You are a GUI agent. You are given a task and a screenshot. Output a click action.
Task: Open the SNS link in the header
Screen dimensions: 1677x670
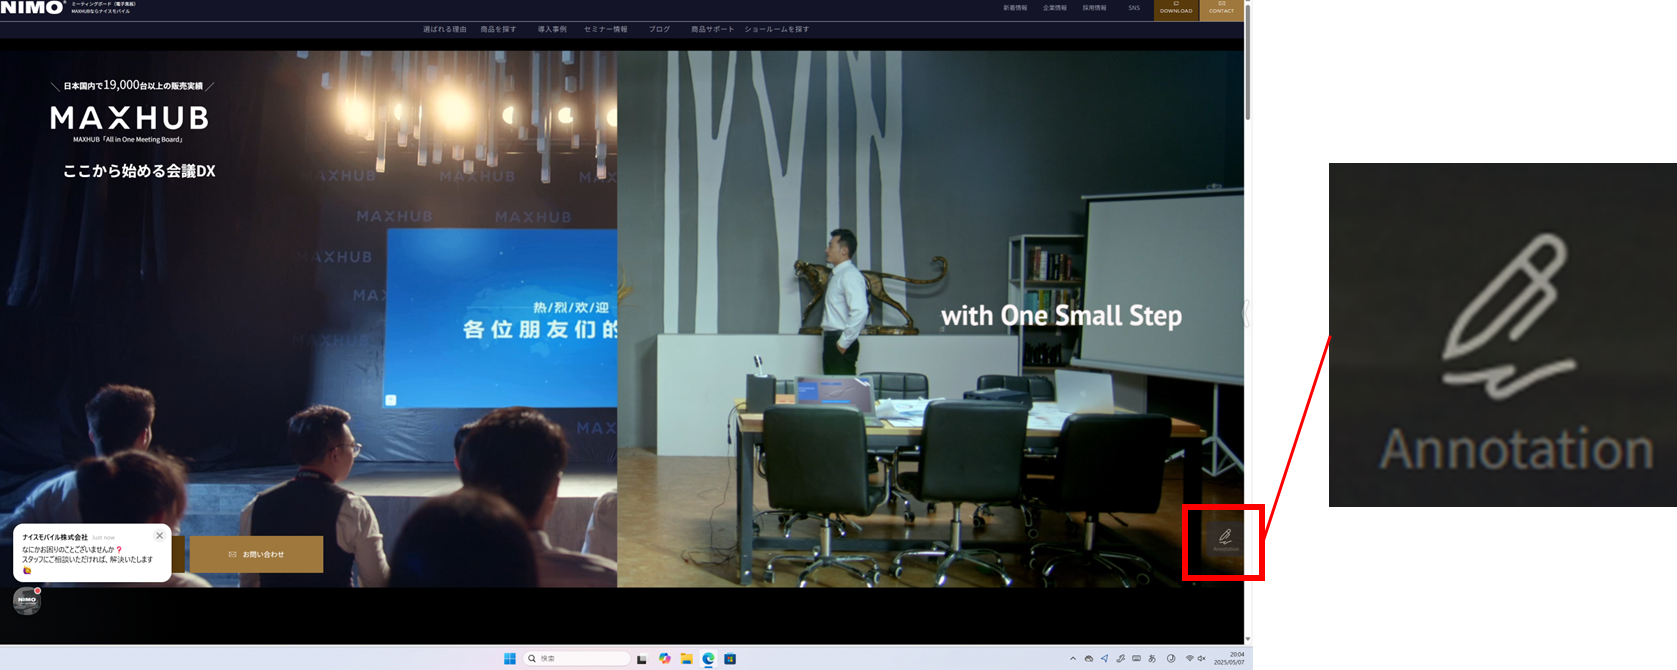(1134, 8)
